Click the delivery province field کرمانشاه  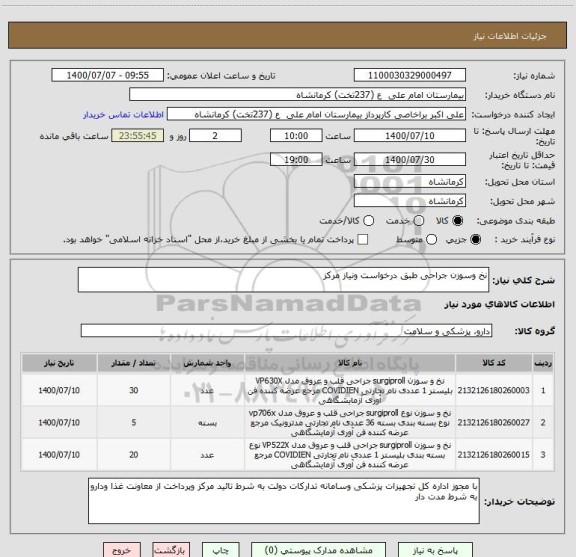pyautogui.click(x=410, y=182)
